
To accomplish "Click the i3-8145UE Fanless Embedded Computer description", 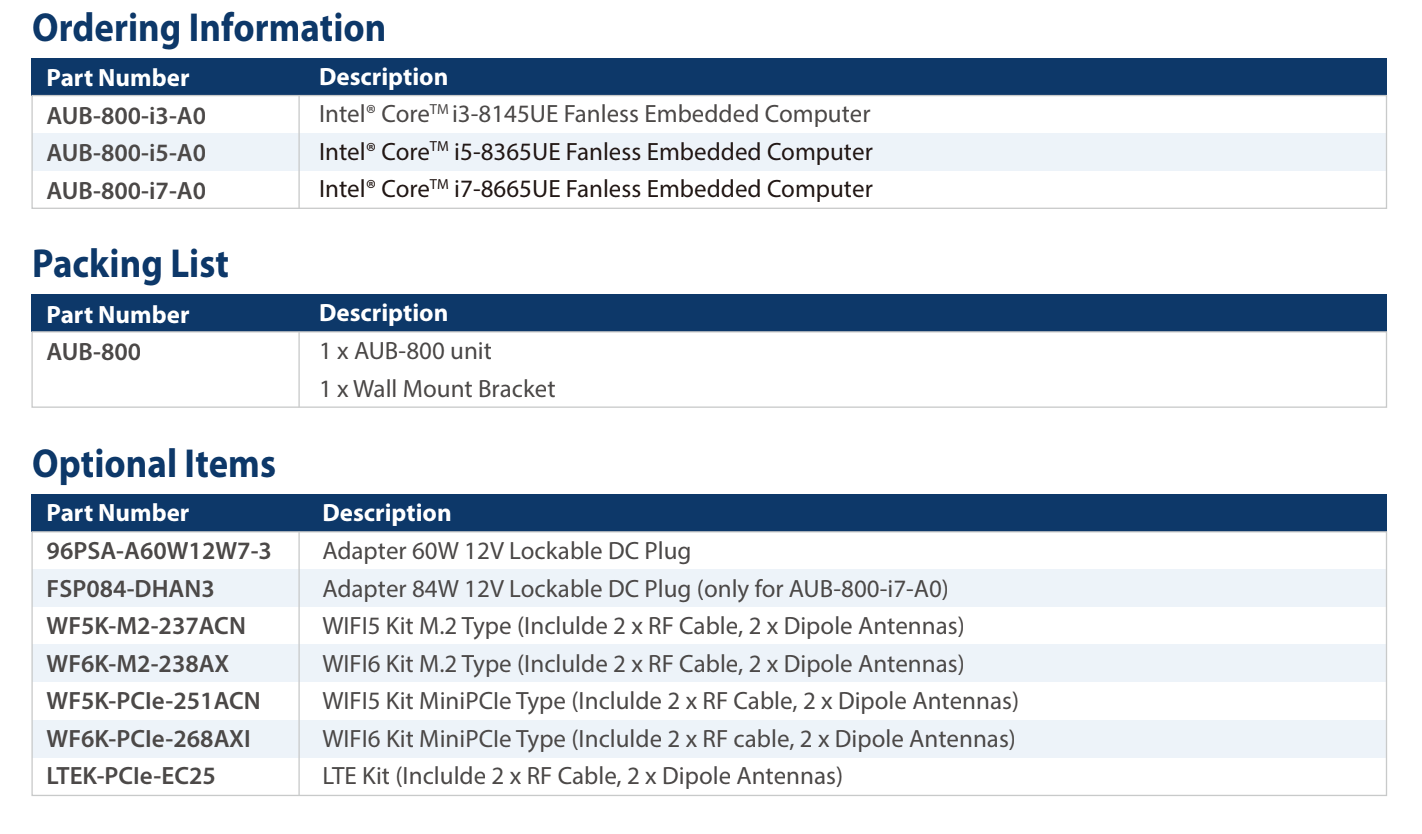I will coord(594,115).
